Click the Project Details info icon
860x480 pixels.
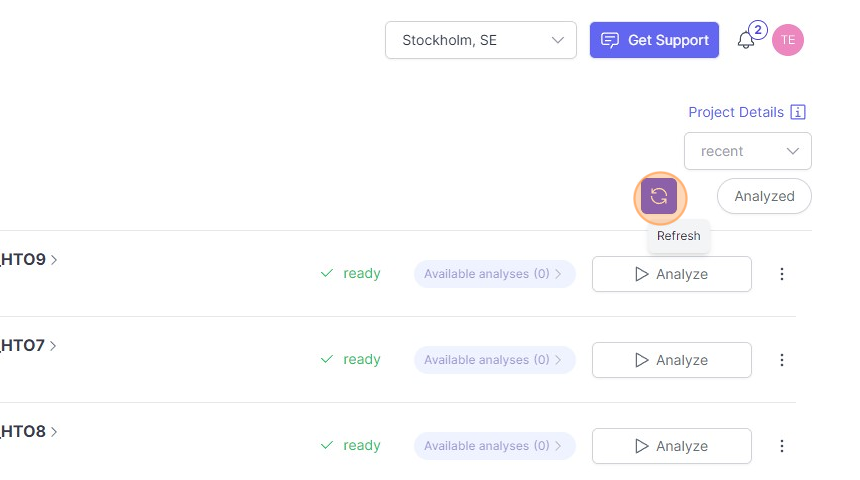(798, 112)
